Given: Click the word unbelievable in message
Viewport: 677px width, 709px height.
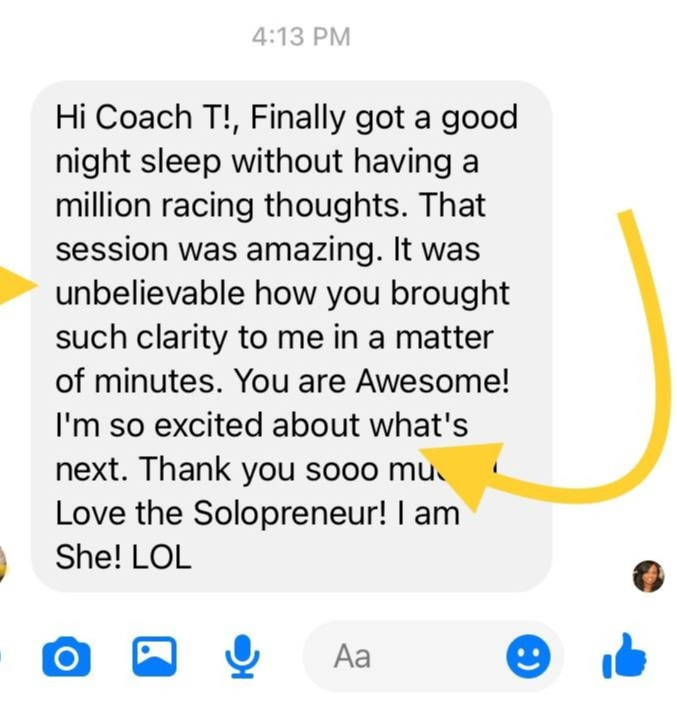Looking at the screenshot, I should [150, 293].
